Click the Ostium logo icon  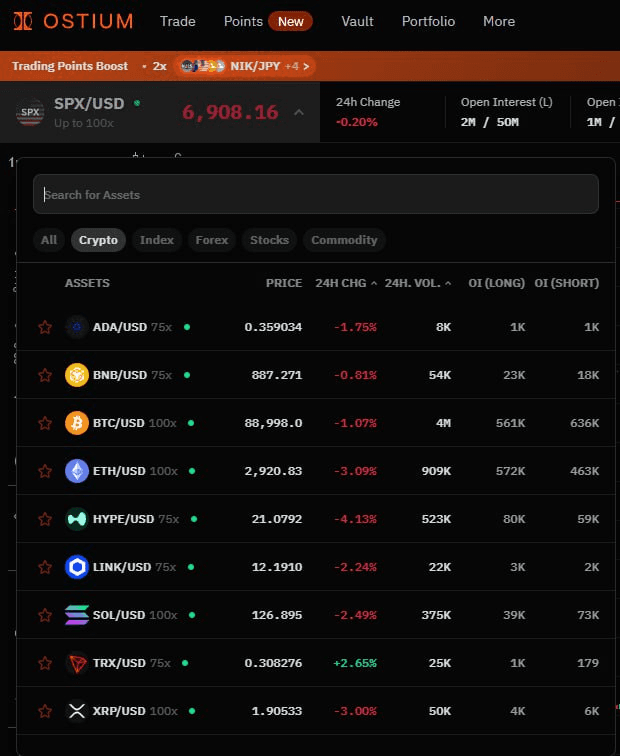point(22,21)
